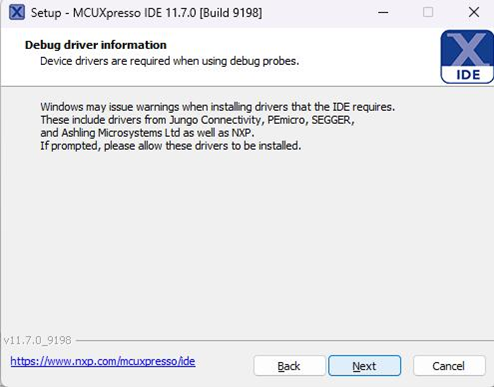
Task: Click the large X graphic in the header logo
Action: tap(468, 49)
